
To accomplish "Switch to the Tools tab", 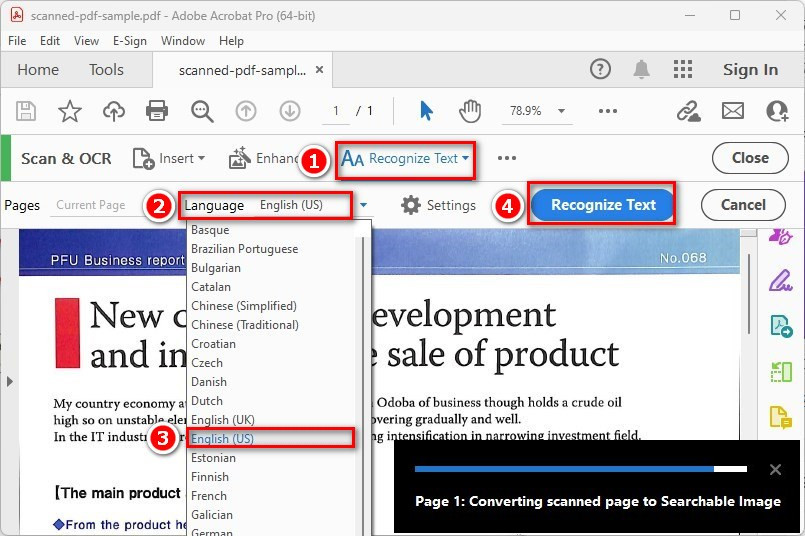I will tap(106, 70).
